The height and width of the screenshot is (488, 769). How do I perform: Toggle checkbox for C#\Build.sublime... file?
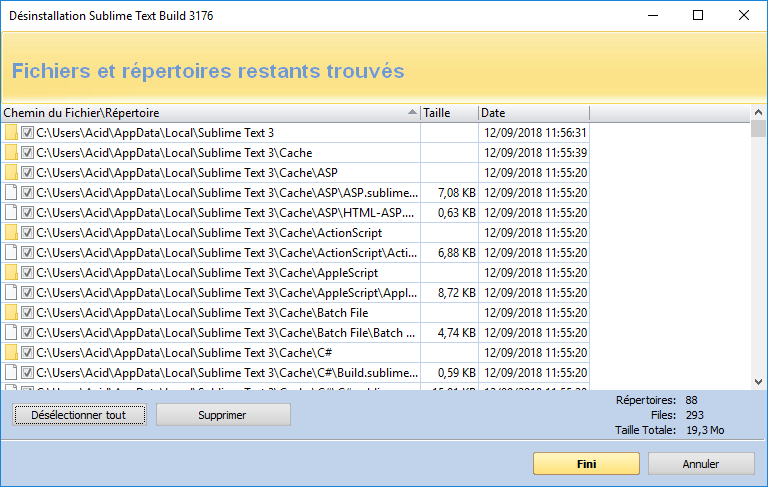(27, 373)
